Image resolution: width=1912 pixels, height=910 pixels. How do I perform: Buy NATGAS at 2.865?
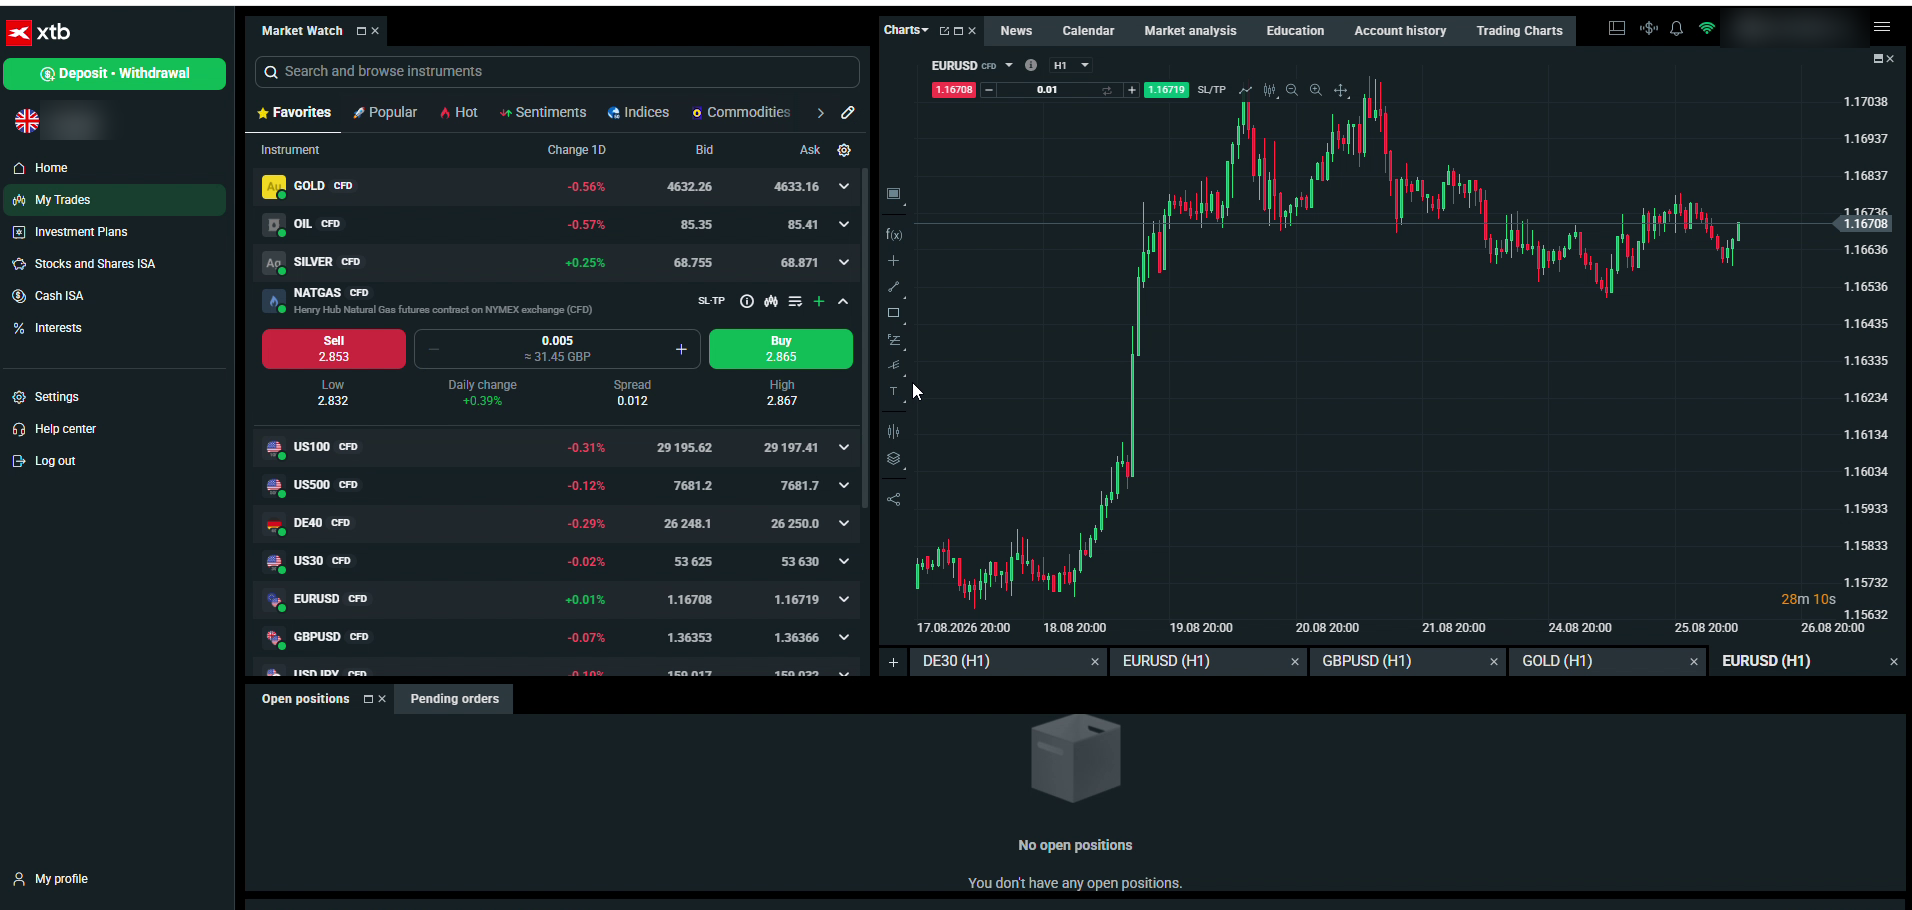coord(781,349)
